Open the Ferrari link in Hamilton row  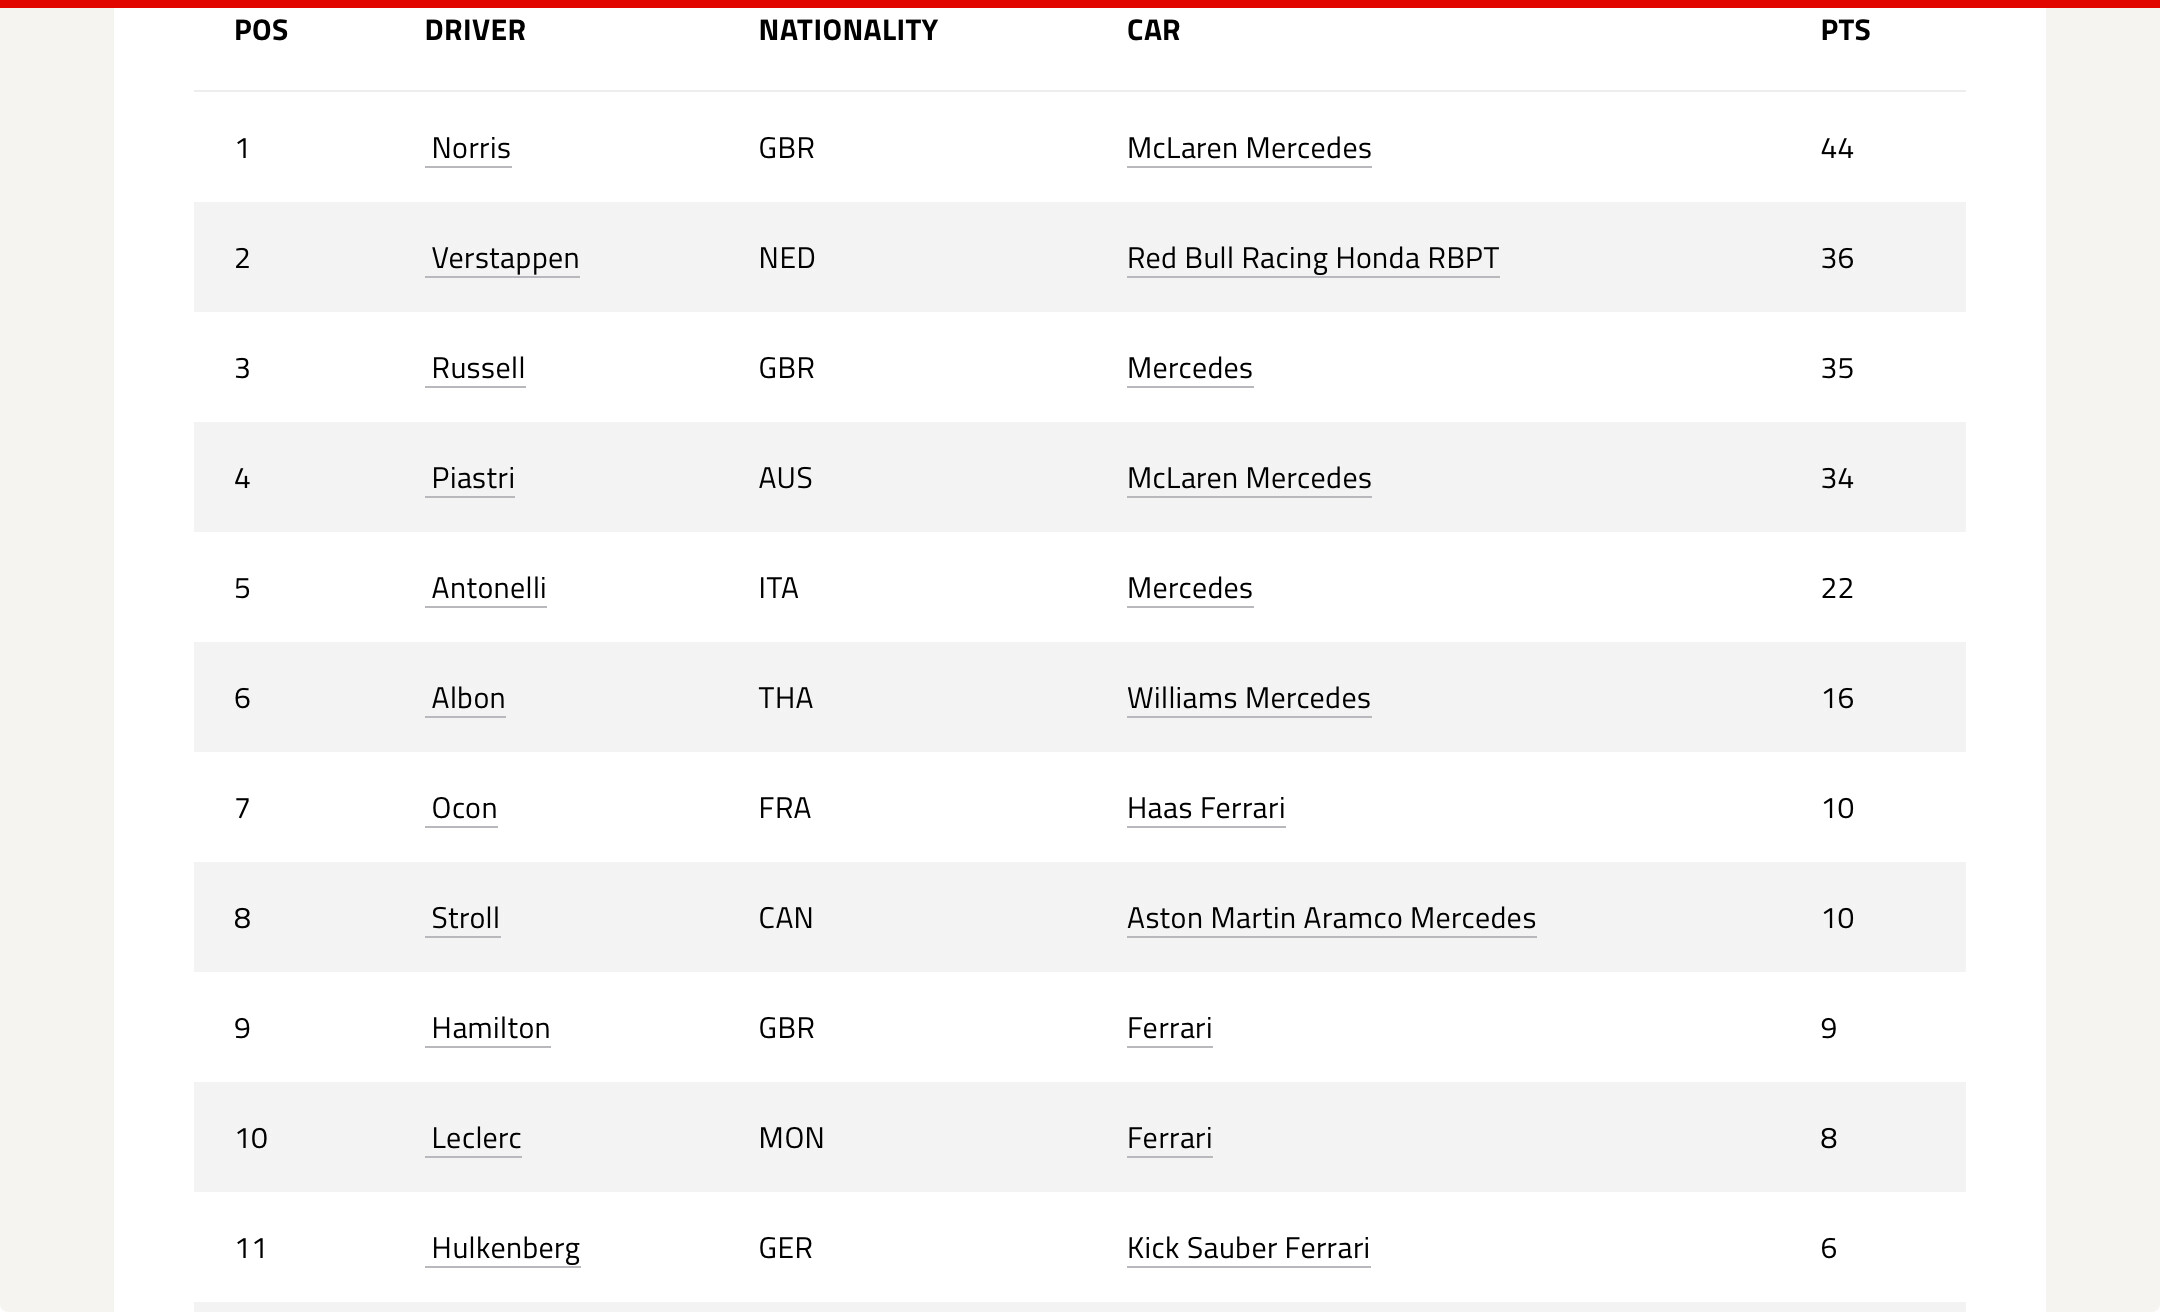[x=1170, y=1028]
